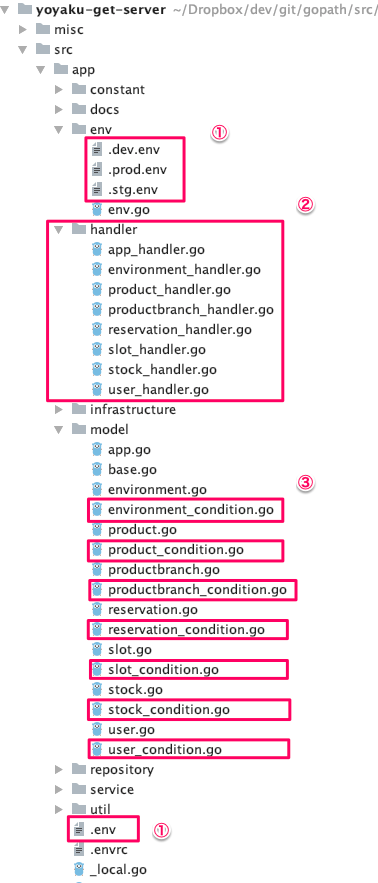Click the Go file icon next to env.go
The image size is (378, 883).
point(97,209)
